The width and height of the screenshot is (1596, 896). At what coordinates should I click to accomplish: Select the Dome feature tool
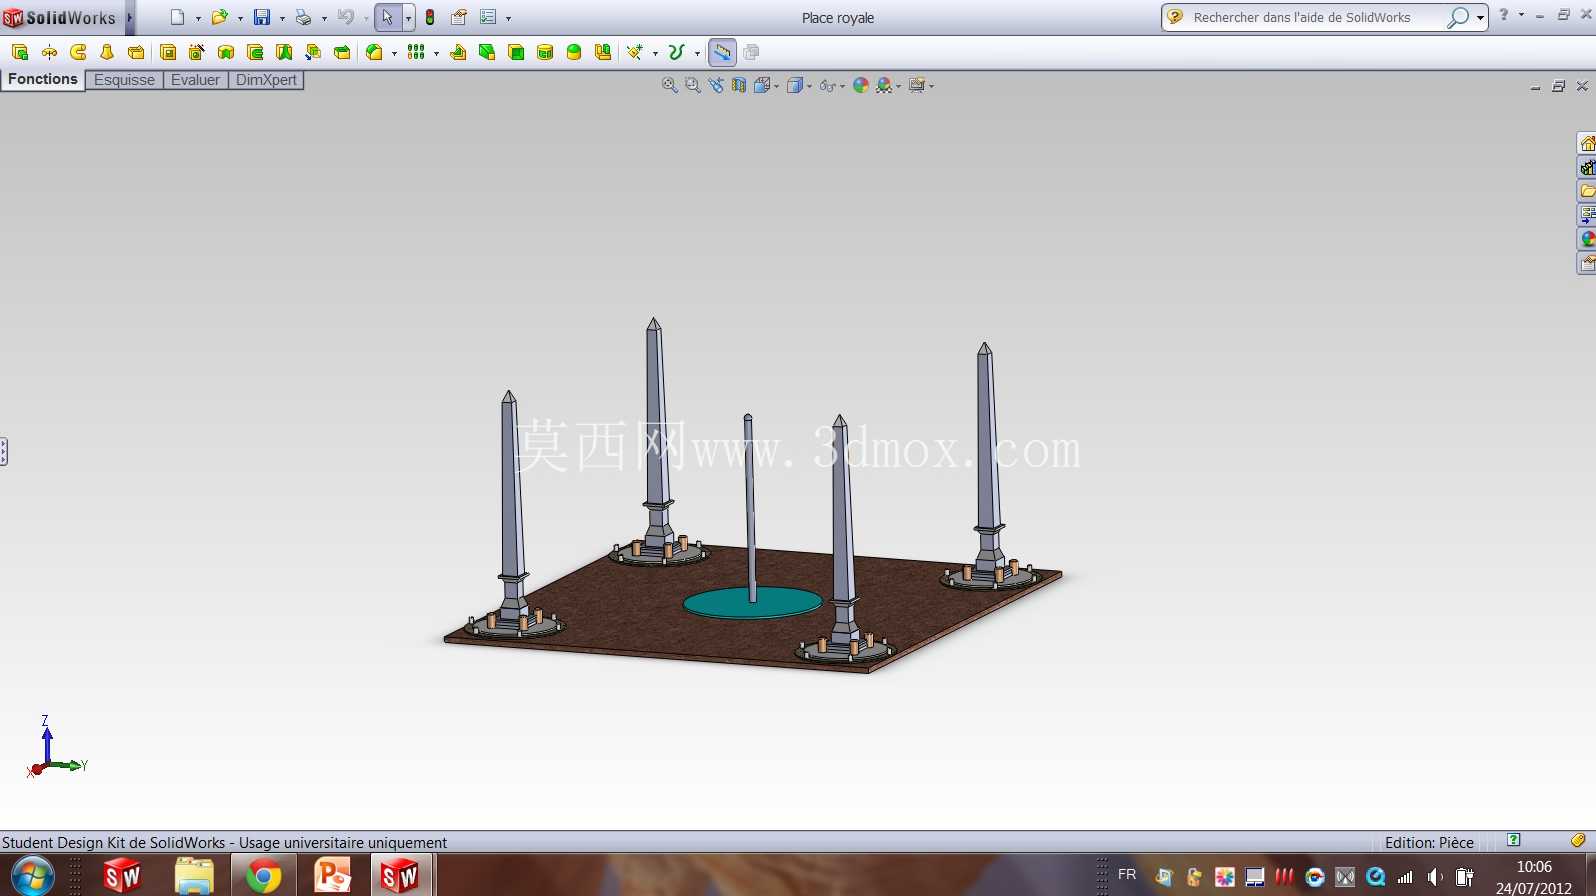574,52
